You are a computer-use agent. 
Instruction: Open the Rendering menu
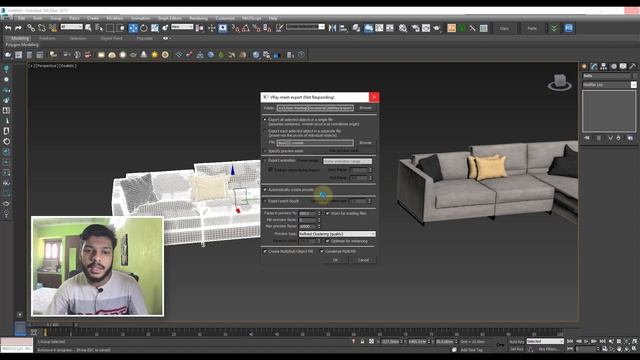click(x=198, y=18)
